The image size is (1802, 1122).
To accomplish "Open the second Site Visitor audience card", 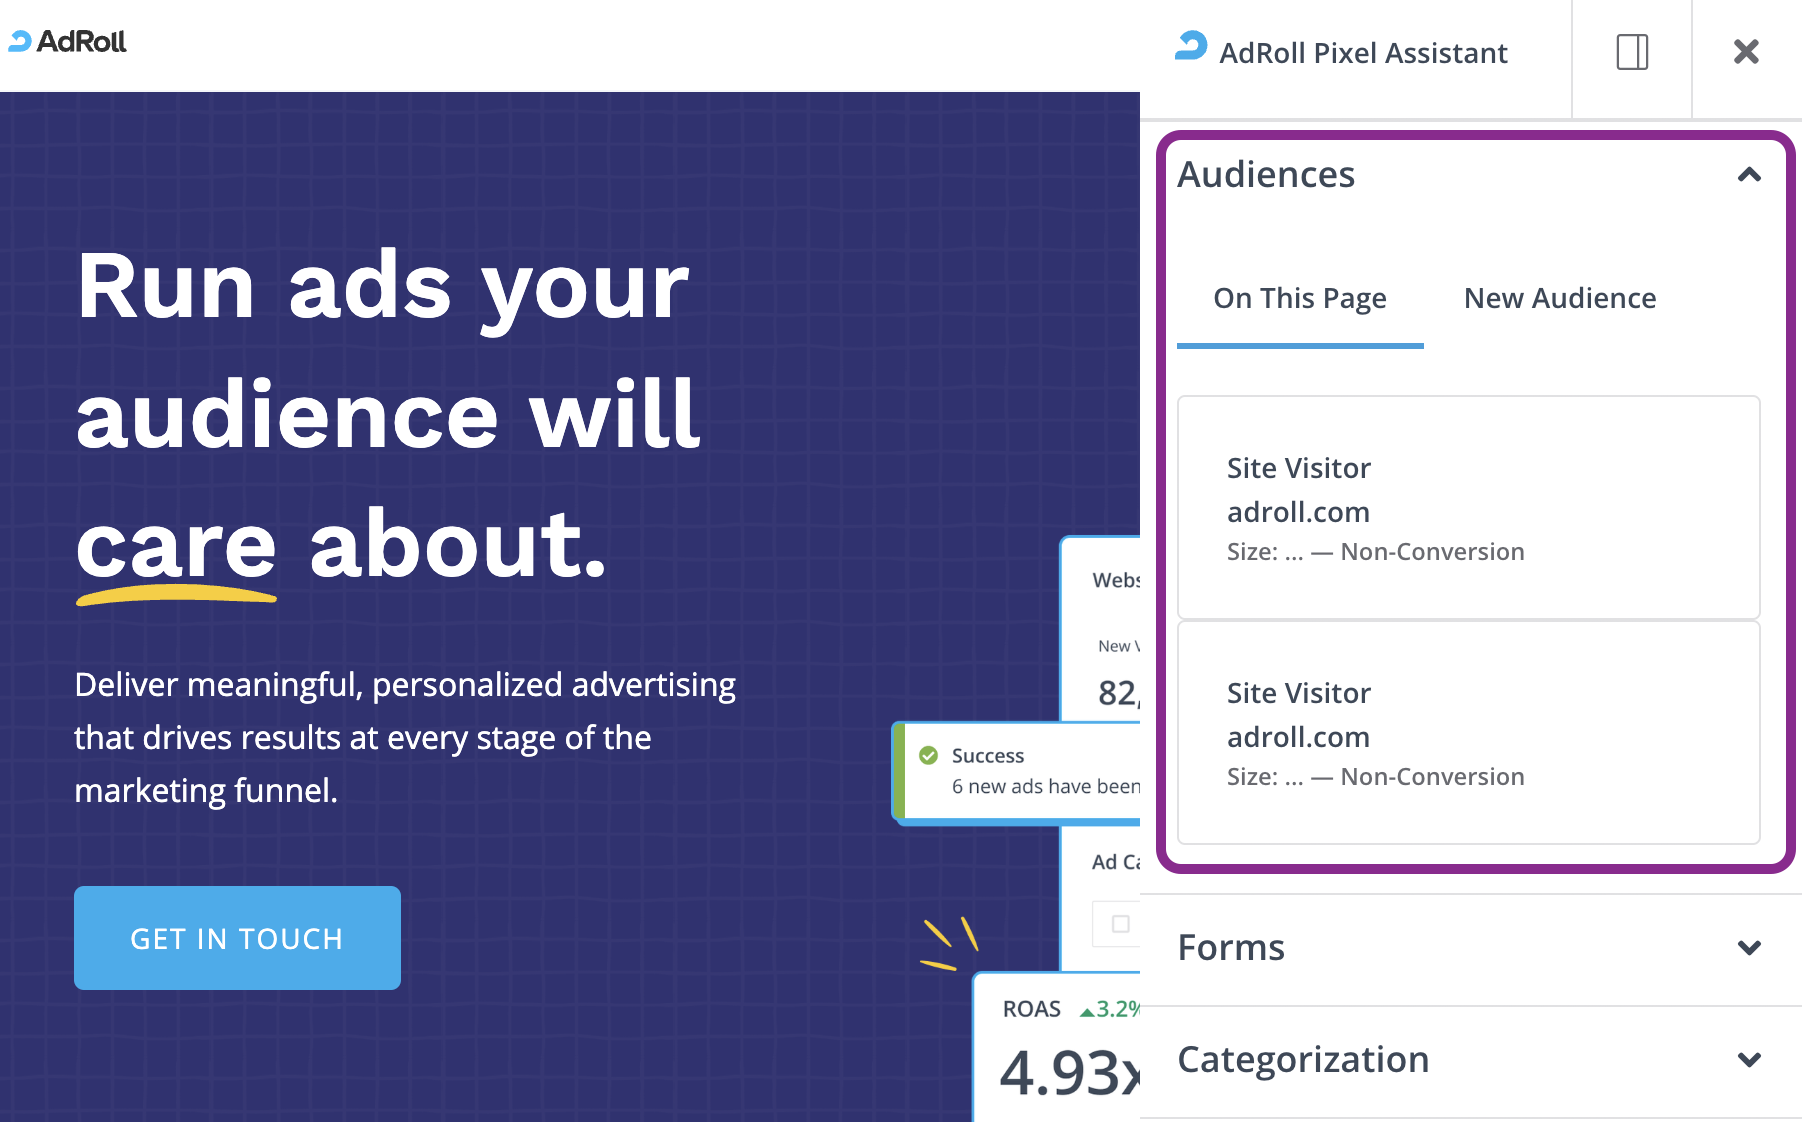I will click(1468, 733).
